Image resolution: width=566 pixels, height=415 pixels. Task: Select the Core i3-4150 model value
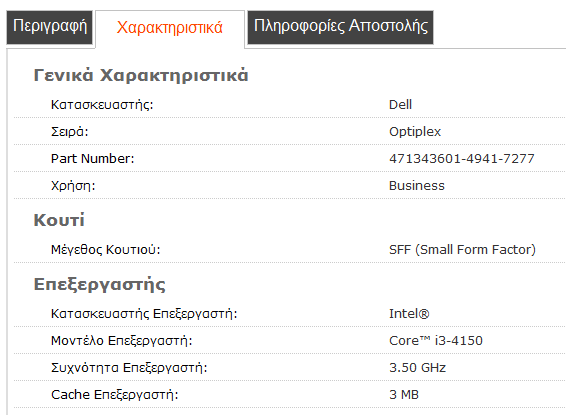pyautogui.click(x=436, y=341)
